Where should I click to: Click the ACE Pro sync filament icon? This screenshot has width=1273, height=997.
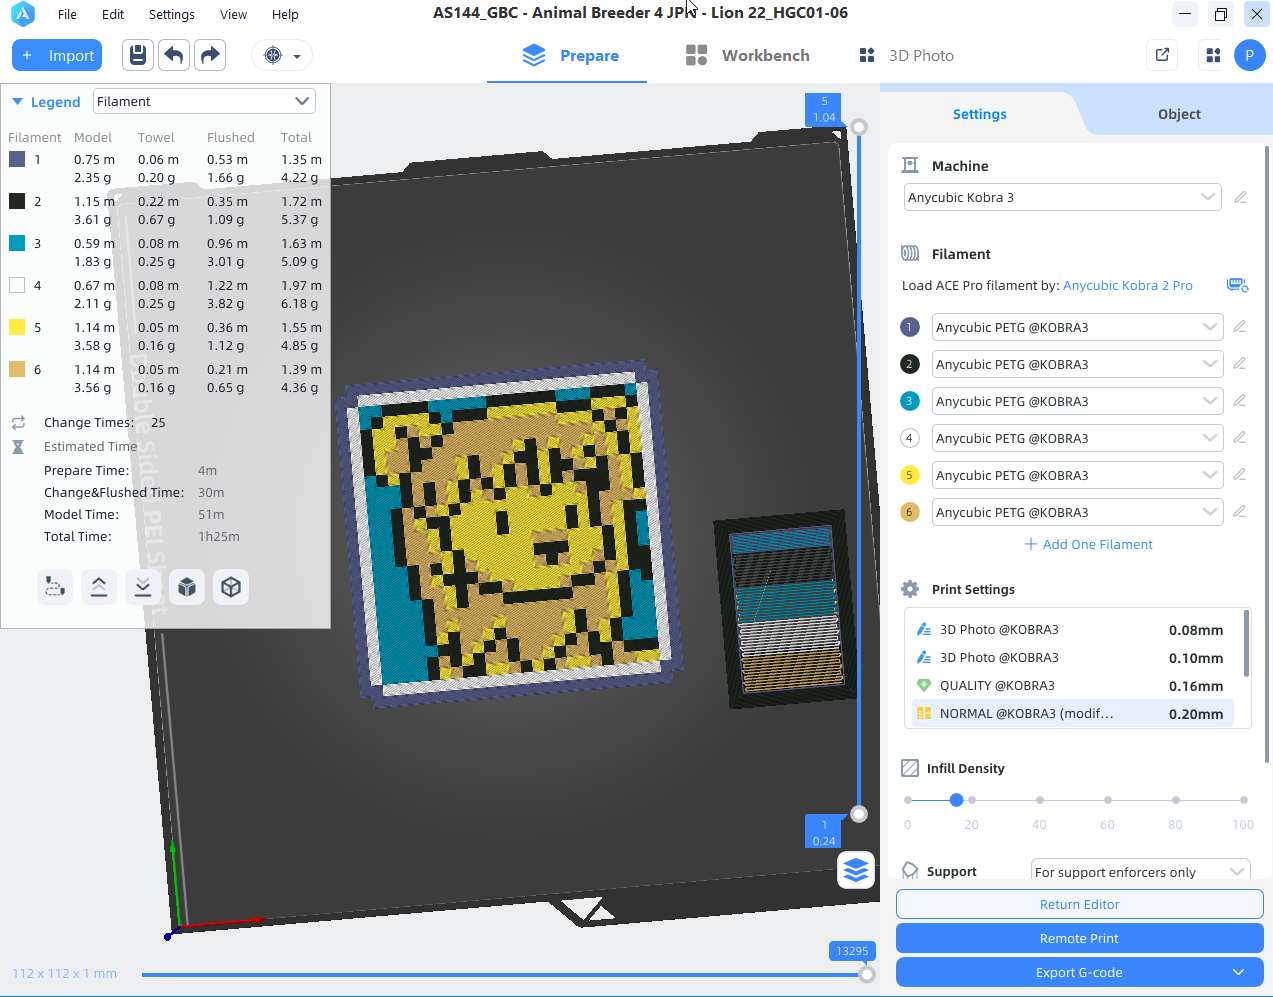coord(1237,285)
